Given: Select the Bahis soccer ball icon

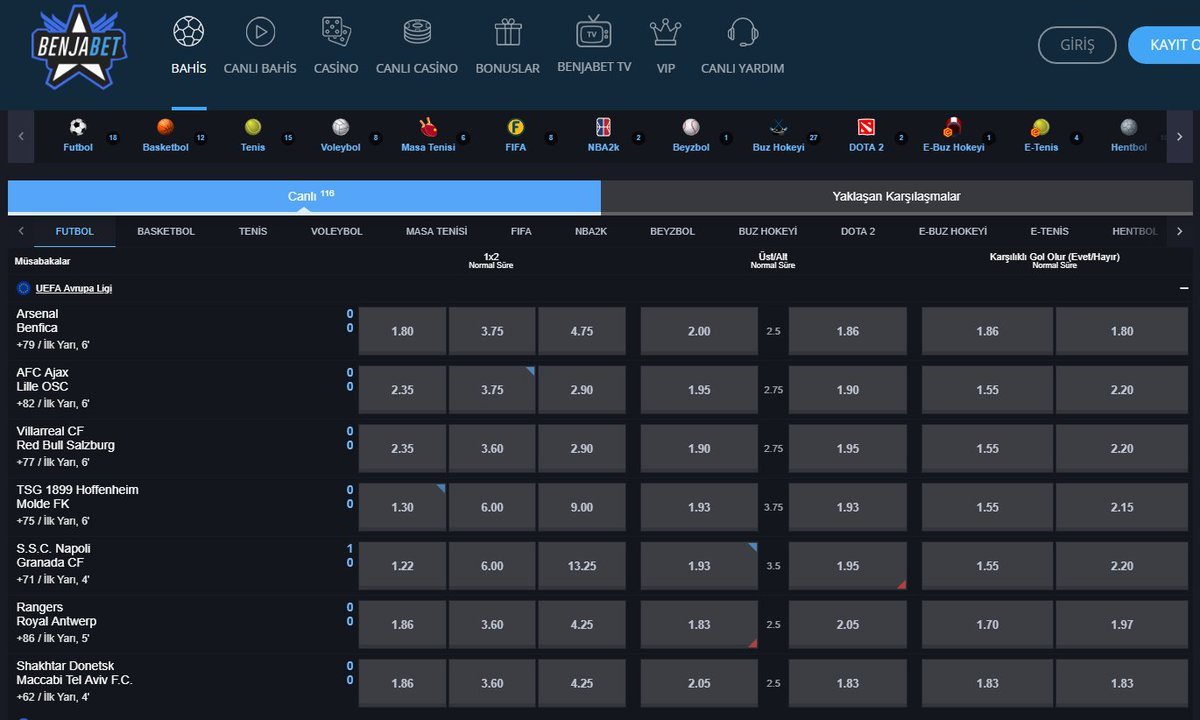Looking at the screenshot, I should [x=188, y=32].
